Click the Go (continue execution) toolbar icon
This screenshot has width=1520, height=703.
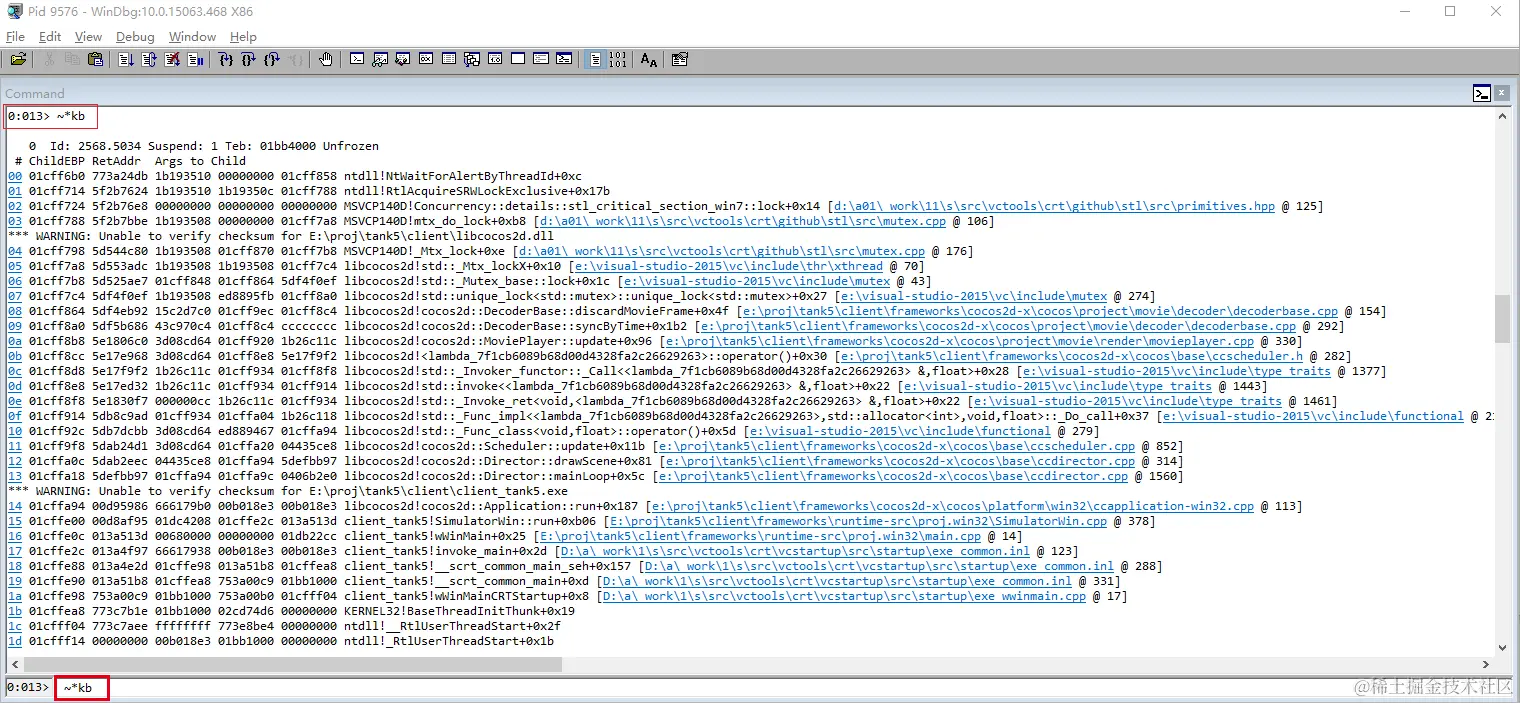click(126, 59)
